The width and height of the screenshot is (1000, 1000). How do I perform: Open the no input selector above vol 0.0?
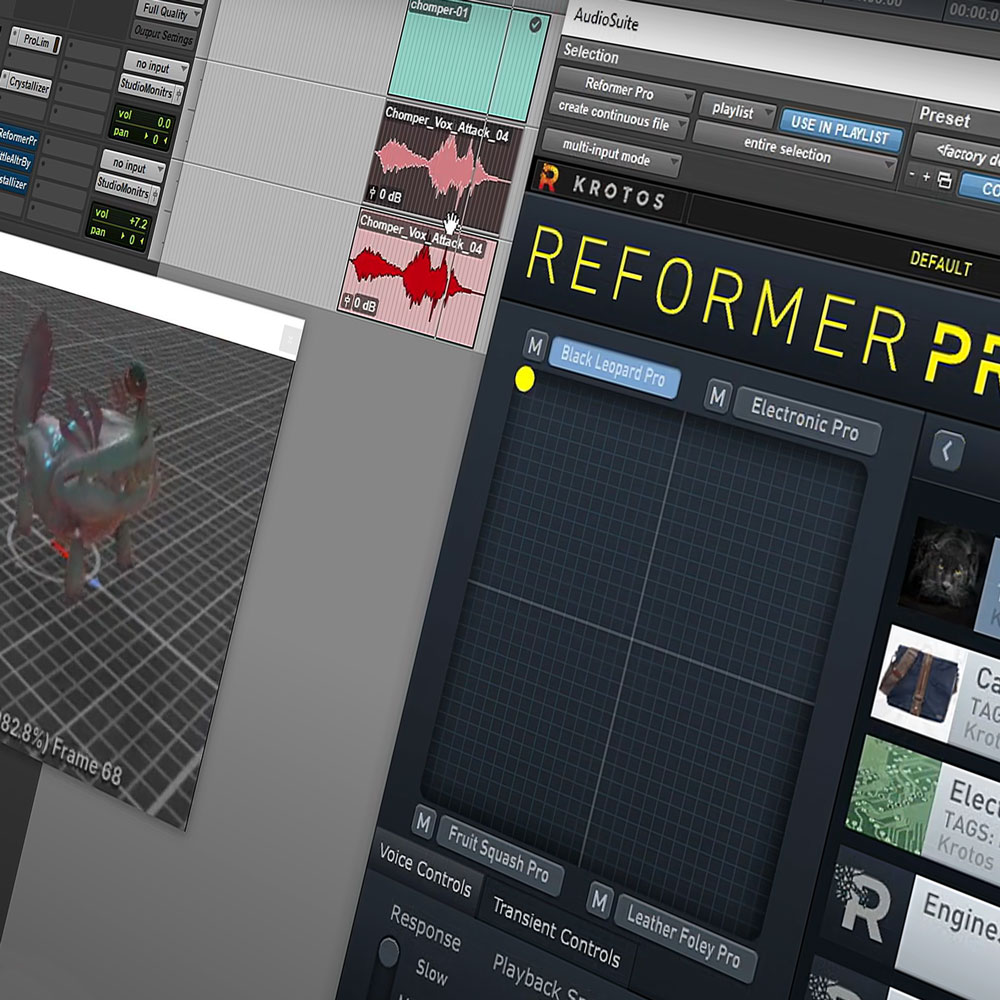pyautogui.click(x=156, y=66)
